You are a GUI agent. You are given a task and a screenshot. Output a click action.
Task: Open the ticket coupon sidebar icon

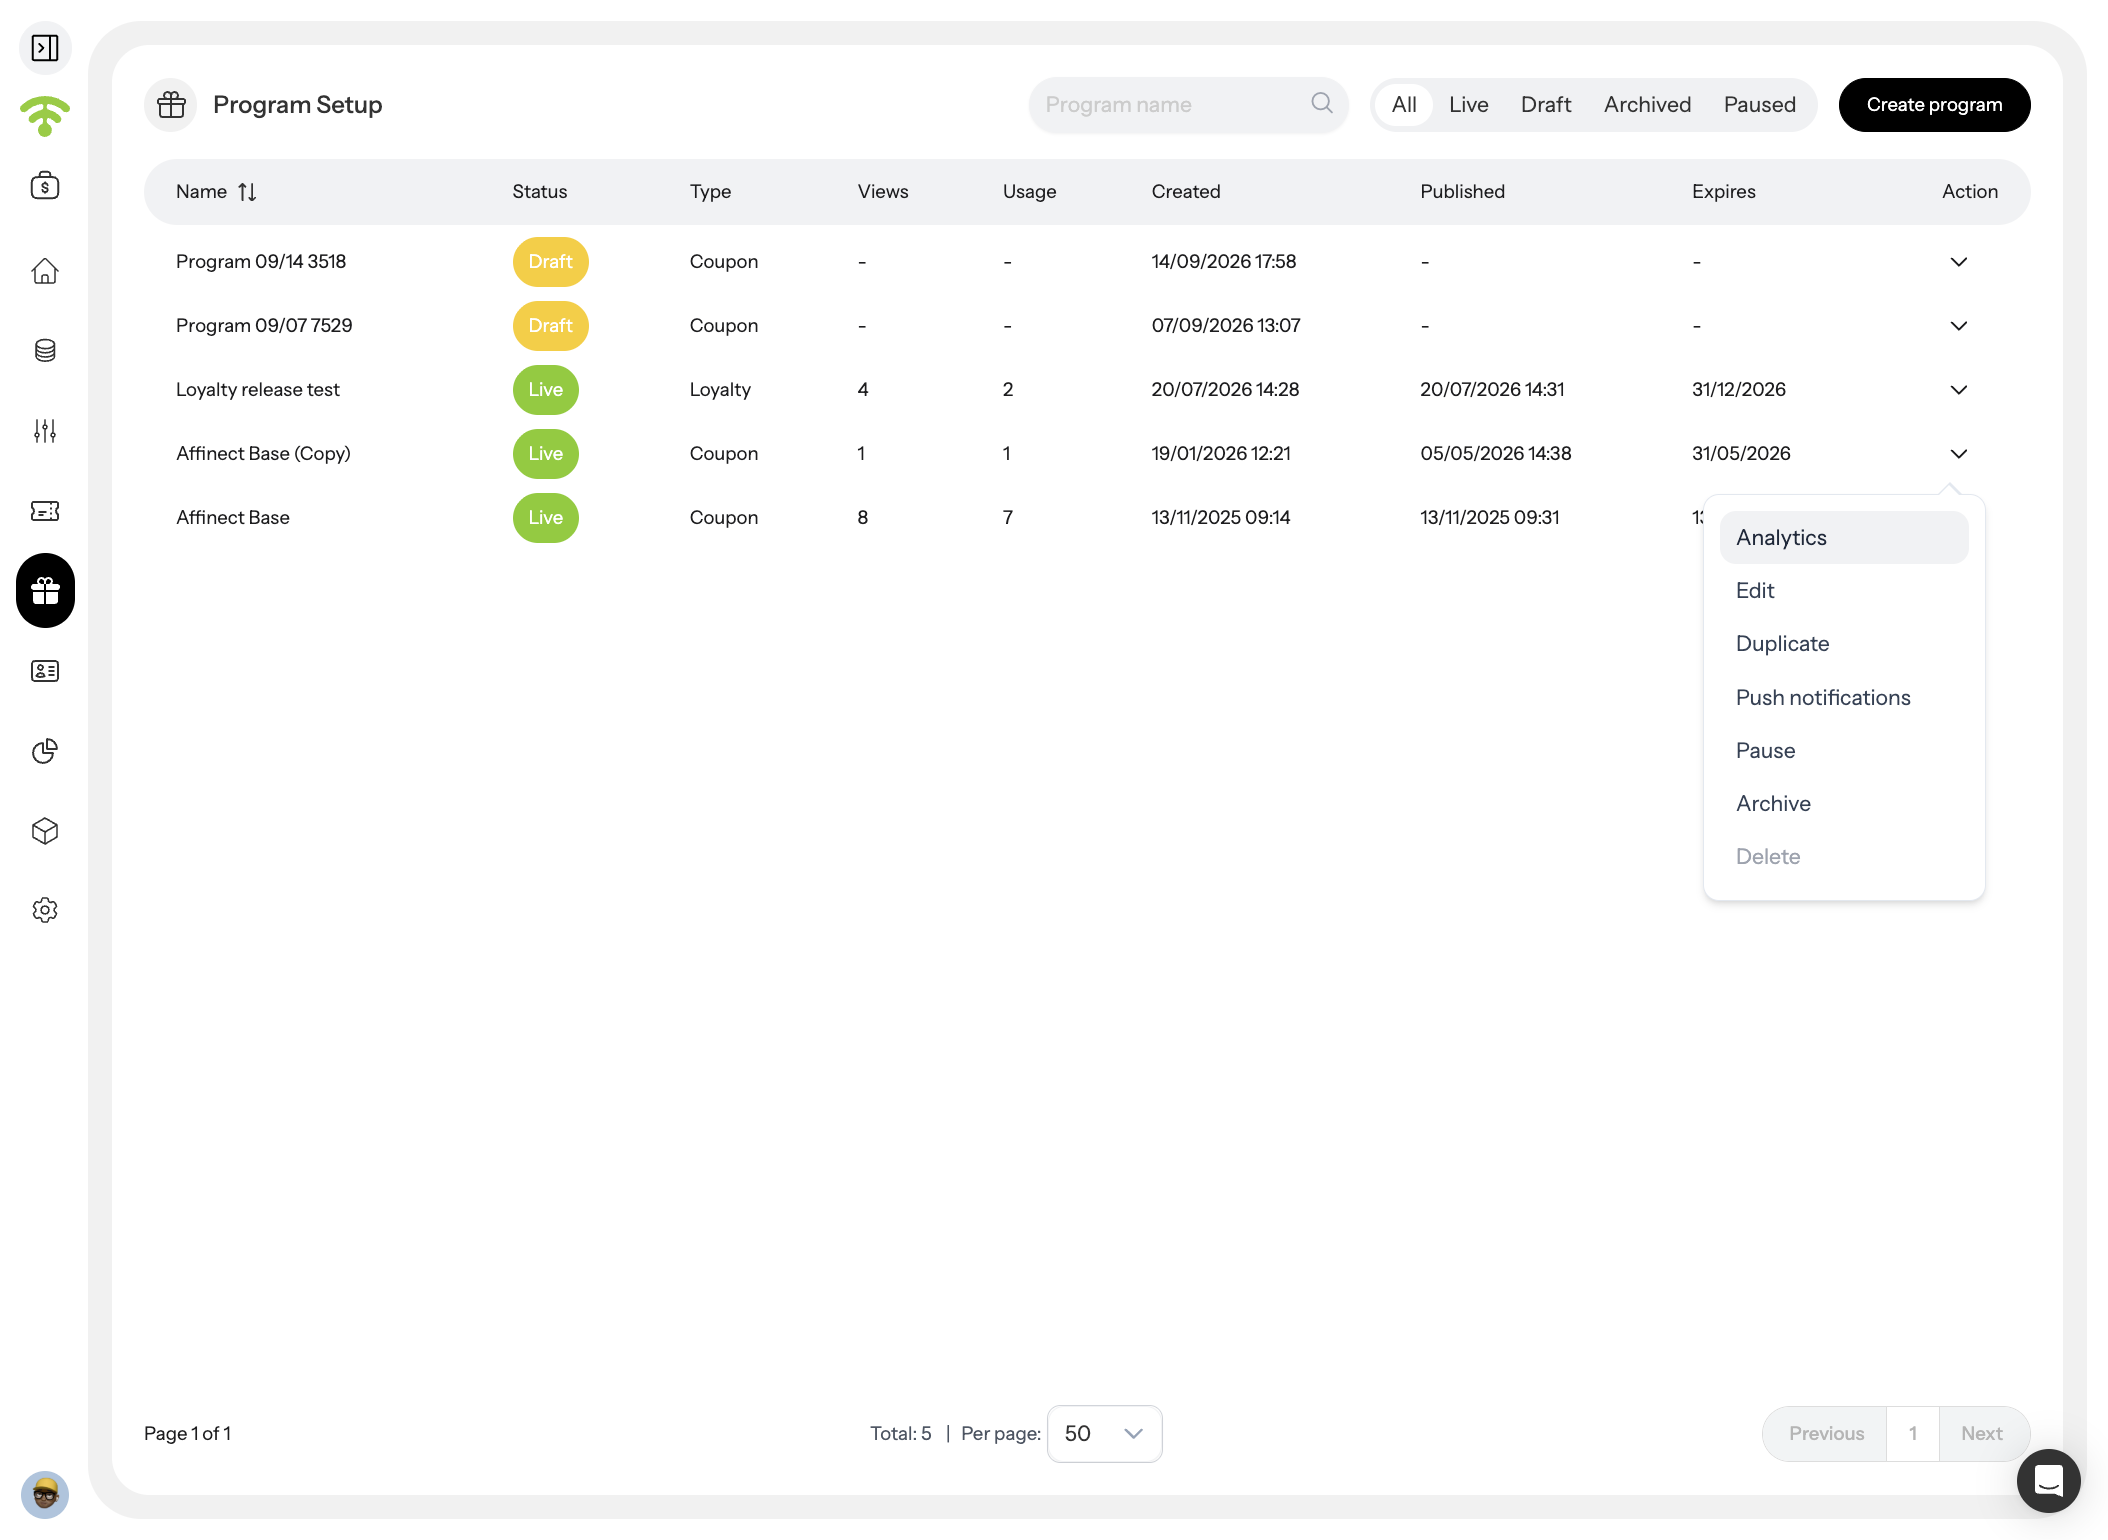coord(45,511)
